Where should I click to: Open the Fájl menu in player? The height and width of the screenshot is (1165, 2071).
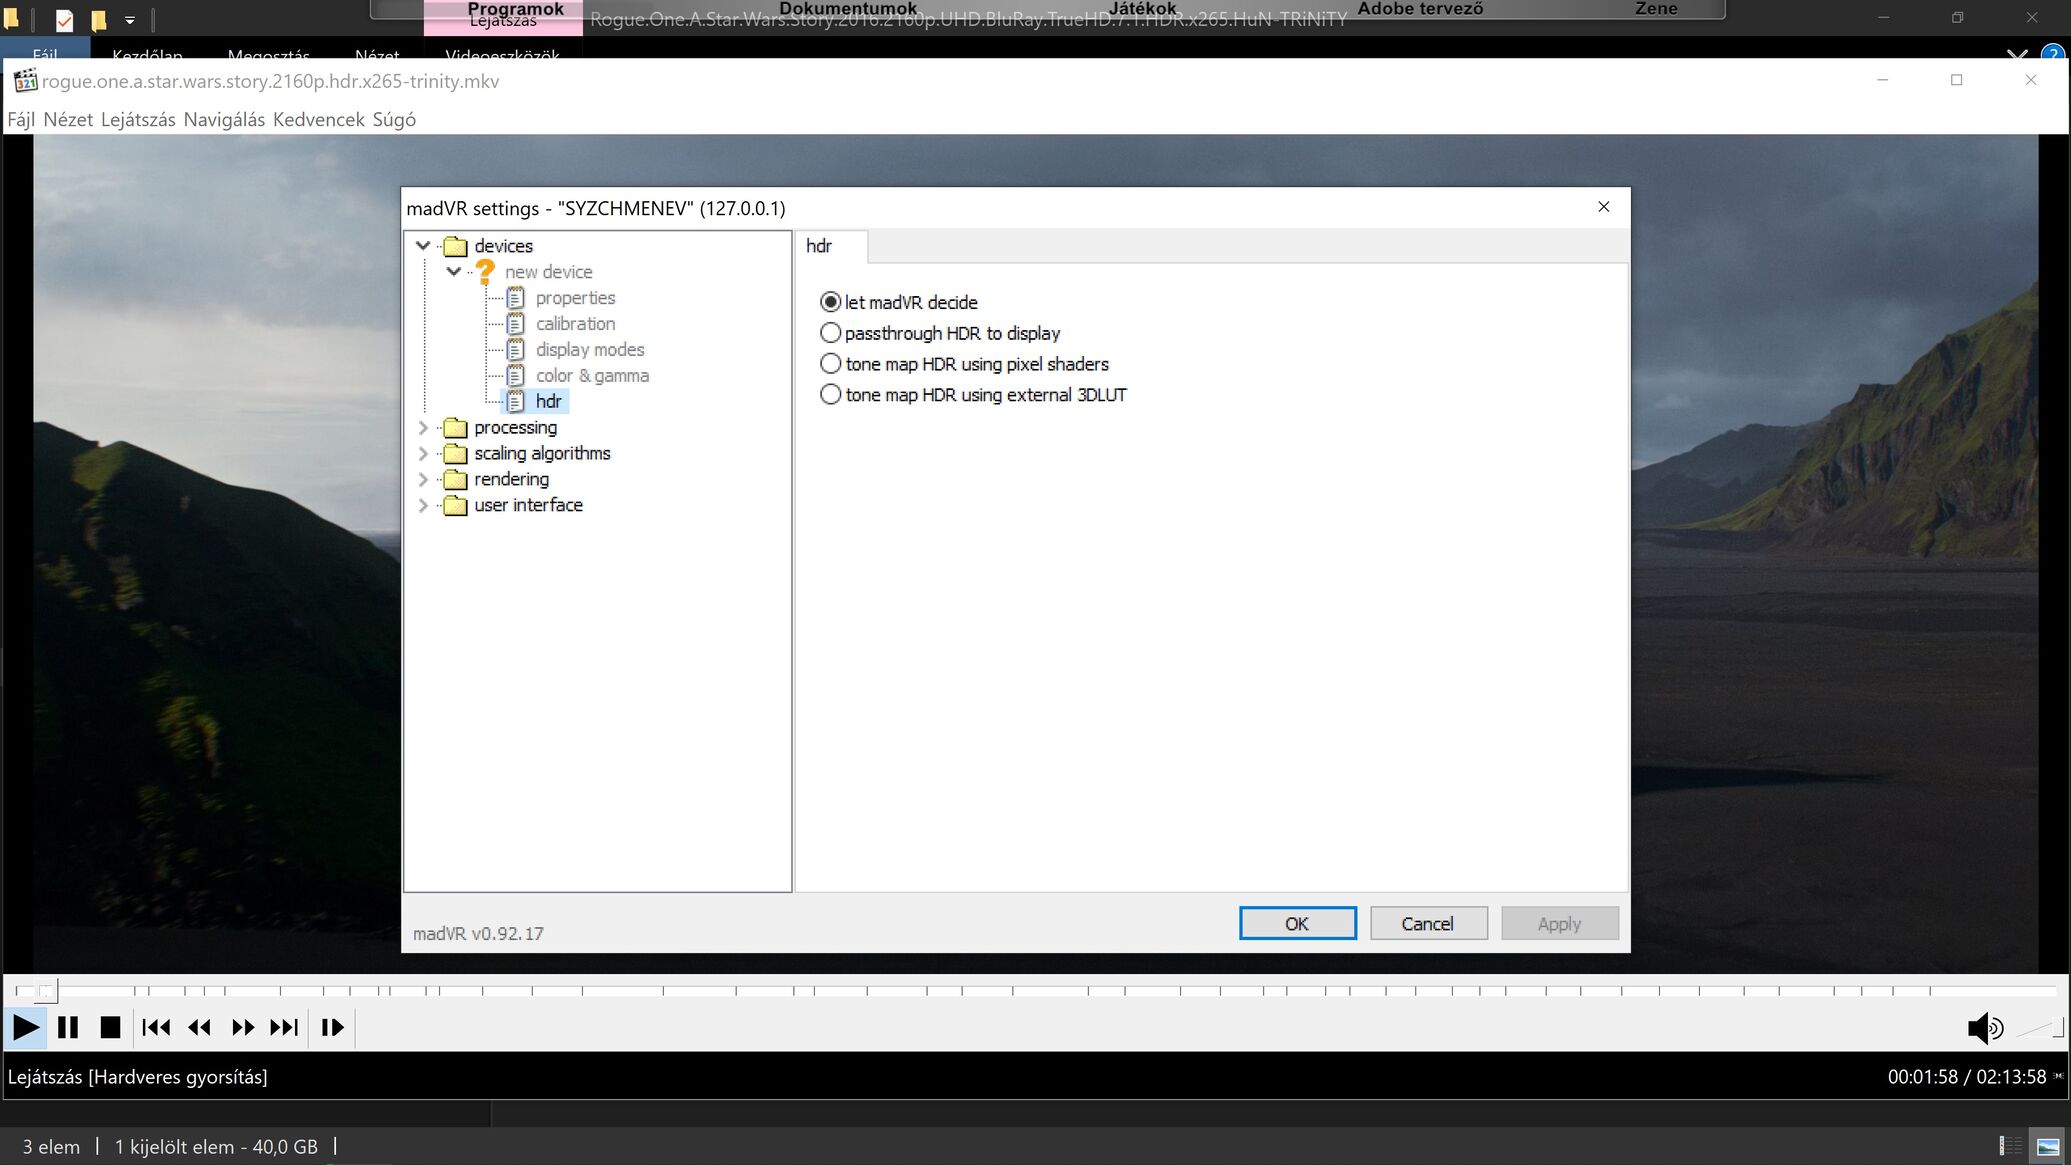(x=21, y=120)
